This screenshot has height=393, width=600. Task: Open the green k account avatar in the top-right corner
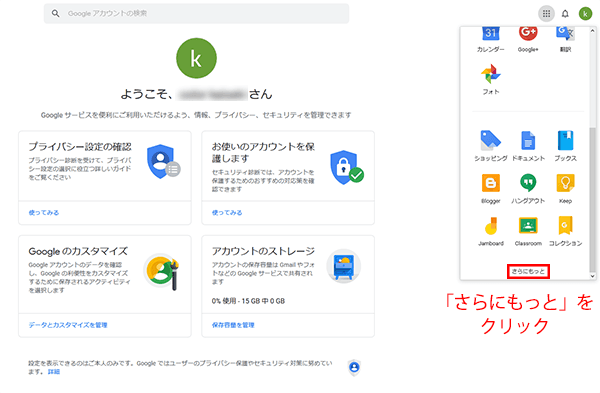[585, 14]
